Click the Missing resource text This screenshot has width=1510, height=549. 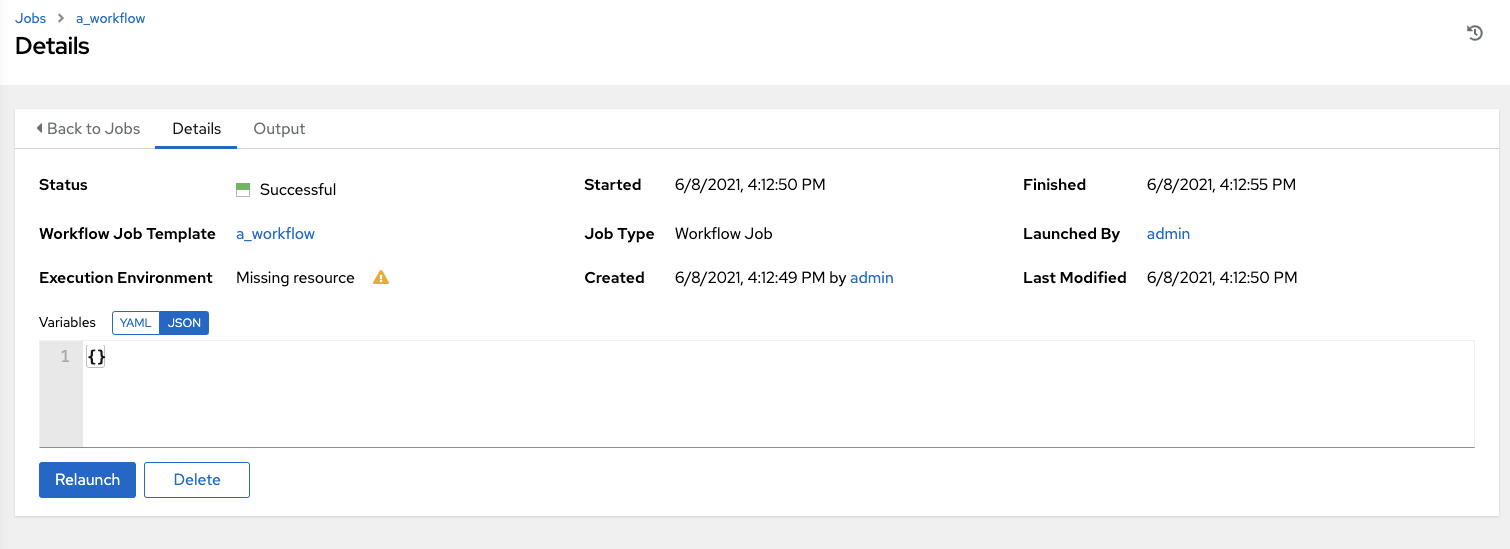[295, 278]
